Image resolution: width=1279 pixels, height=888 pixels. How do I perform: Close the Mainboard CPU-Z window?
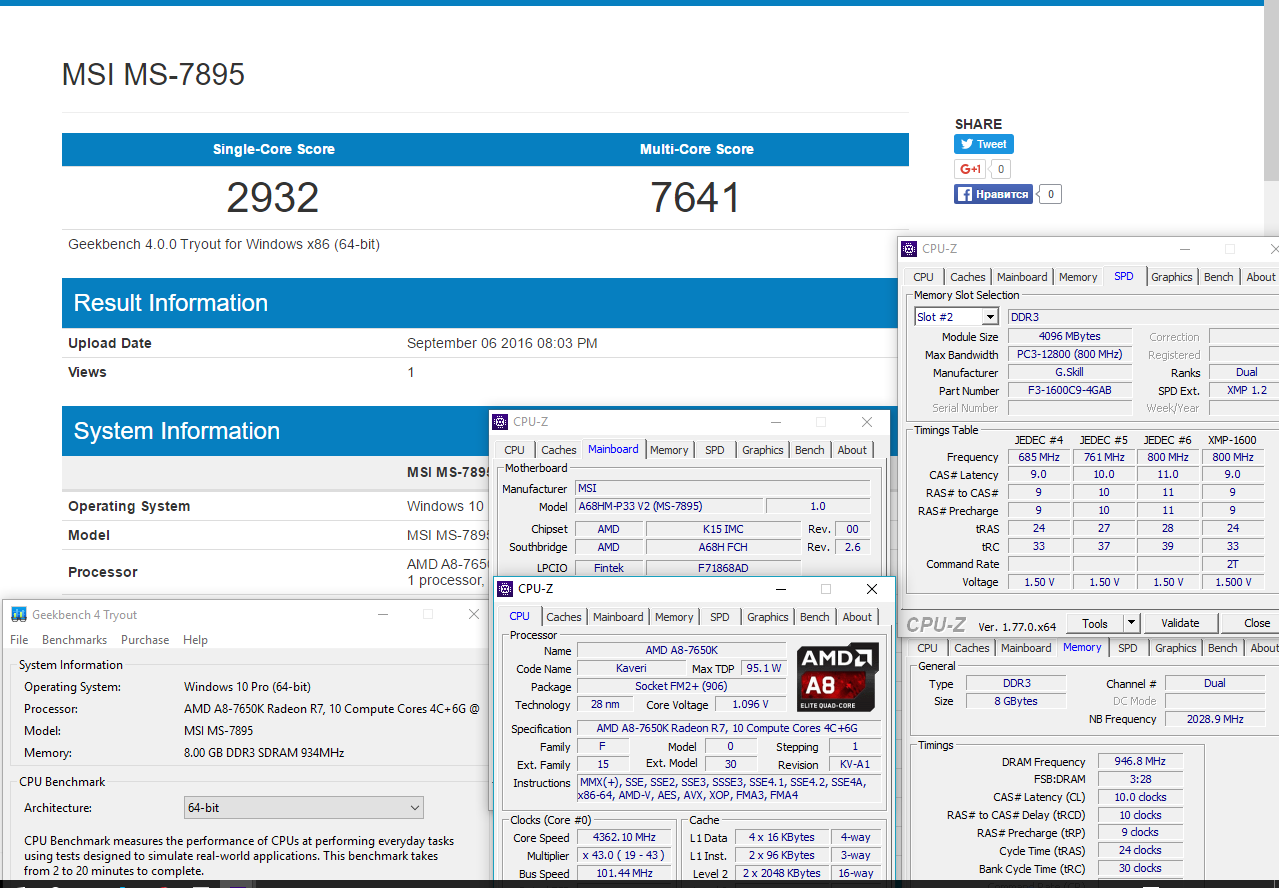(x=867, y=422)
